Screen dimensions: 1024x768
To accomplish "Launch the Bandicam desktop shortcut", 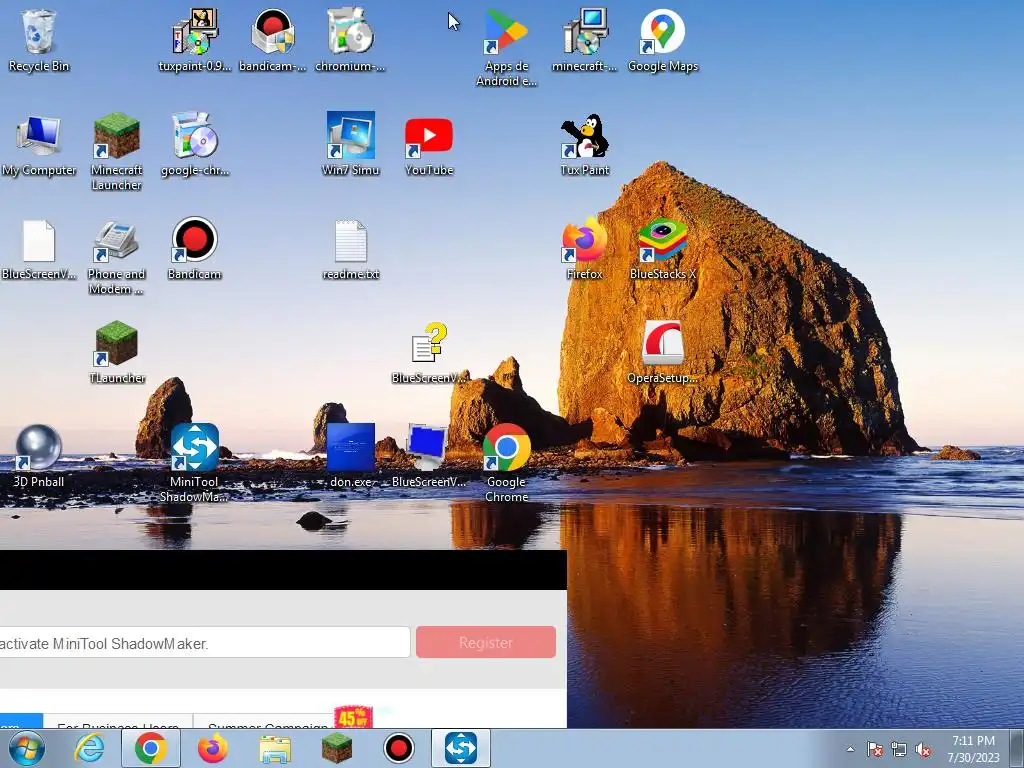I will pos(195,248).
